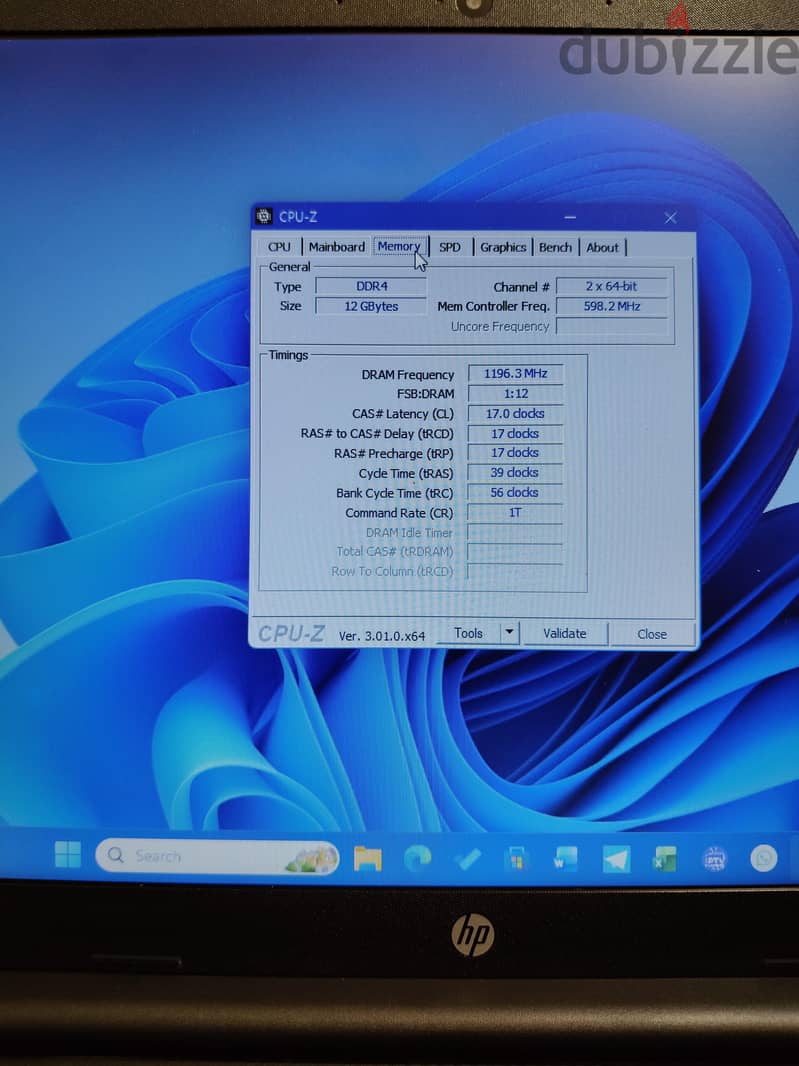Click the 1:12 FSB:DRAM value

click(515, 394)
